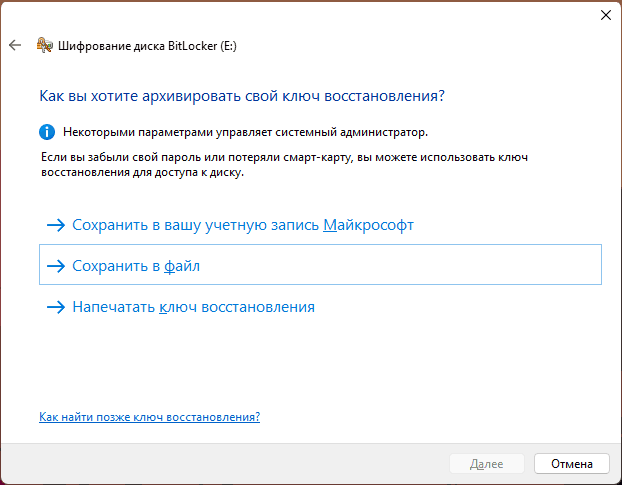Click text Некоторыми параметрами управляет системный администратор
The width and height of the screenshot is (622, 485).
[x=245, y=132]
